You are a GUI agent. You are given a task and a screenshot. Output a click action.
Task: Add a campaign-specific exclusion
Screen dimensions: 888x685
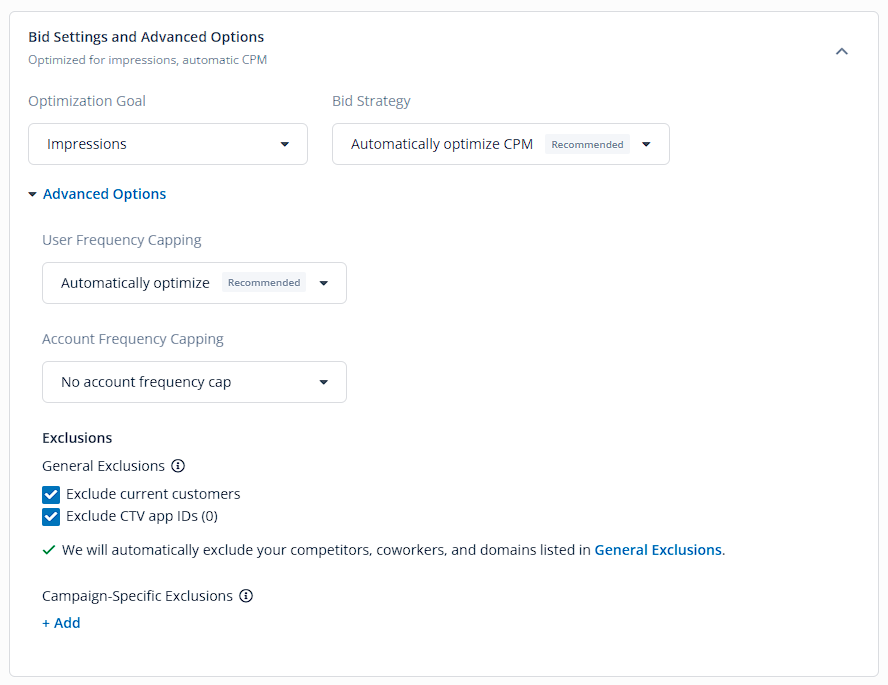click(x=61, y=623)
